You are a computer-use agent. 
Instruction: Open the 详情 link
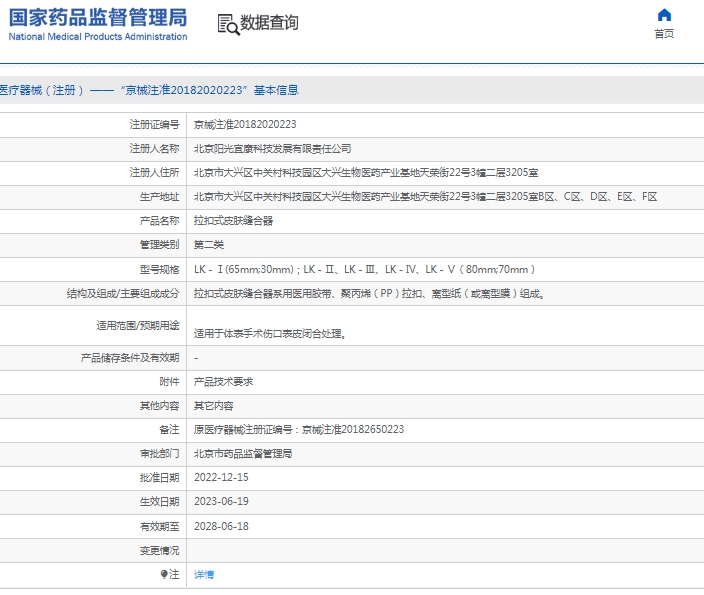pyautogui.click(x=204, y=574)
